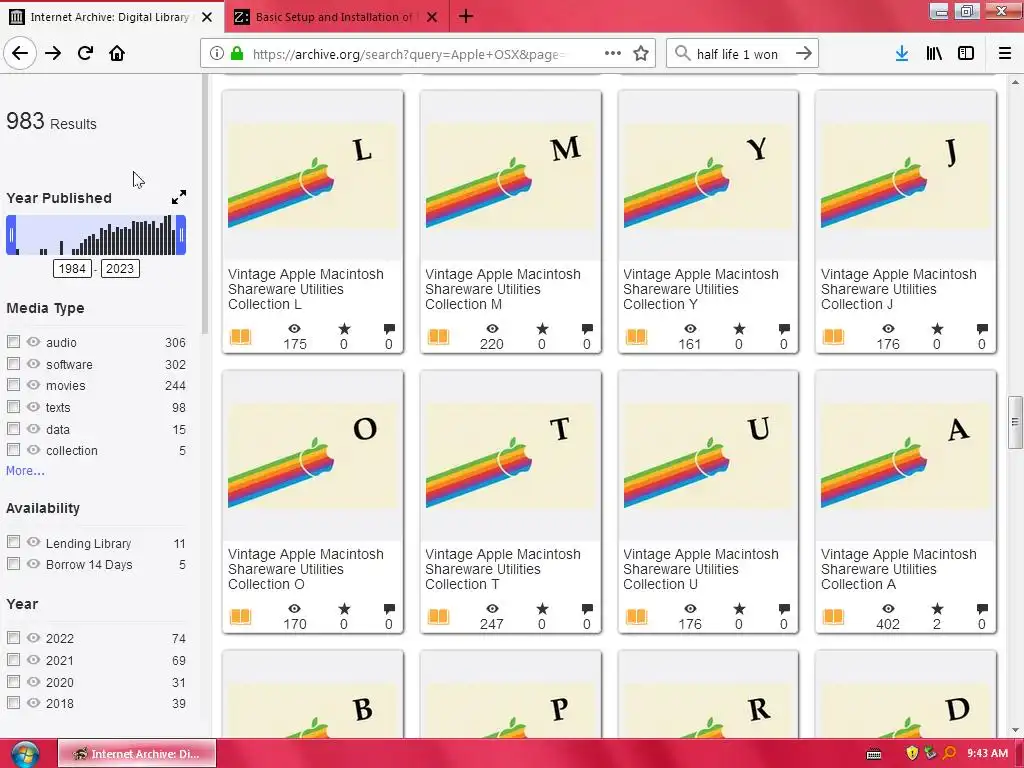Check the Lending Library availability box

tap(13, 542)
